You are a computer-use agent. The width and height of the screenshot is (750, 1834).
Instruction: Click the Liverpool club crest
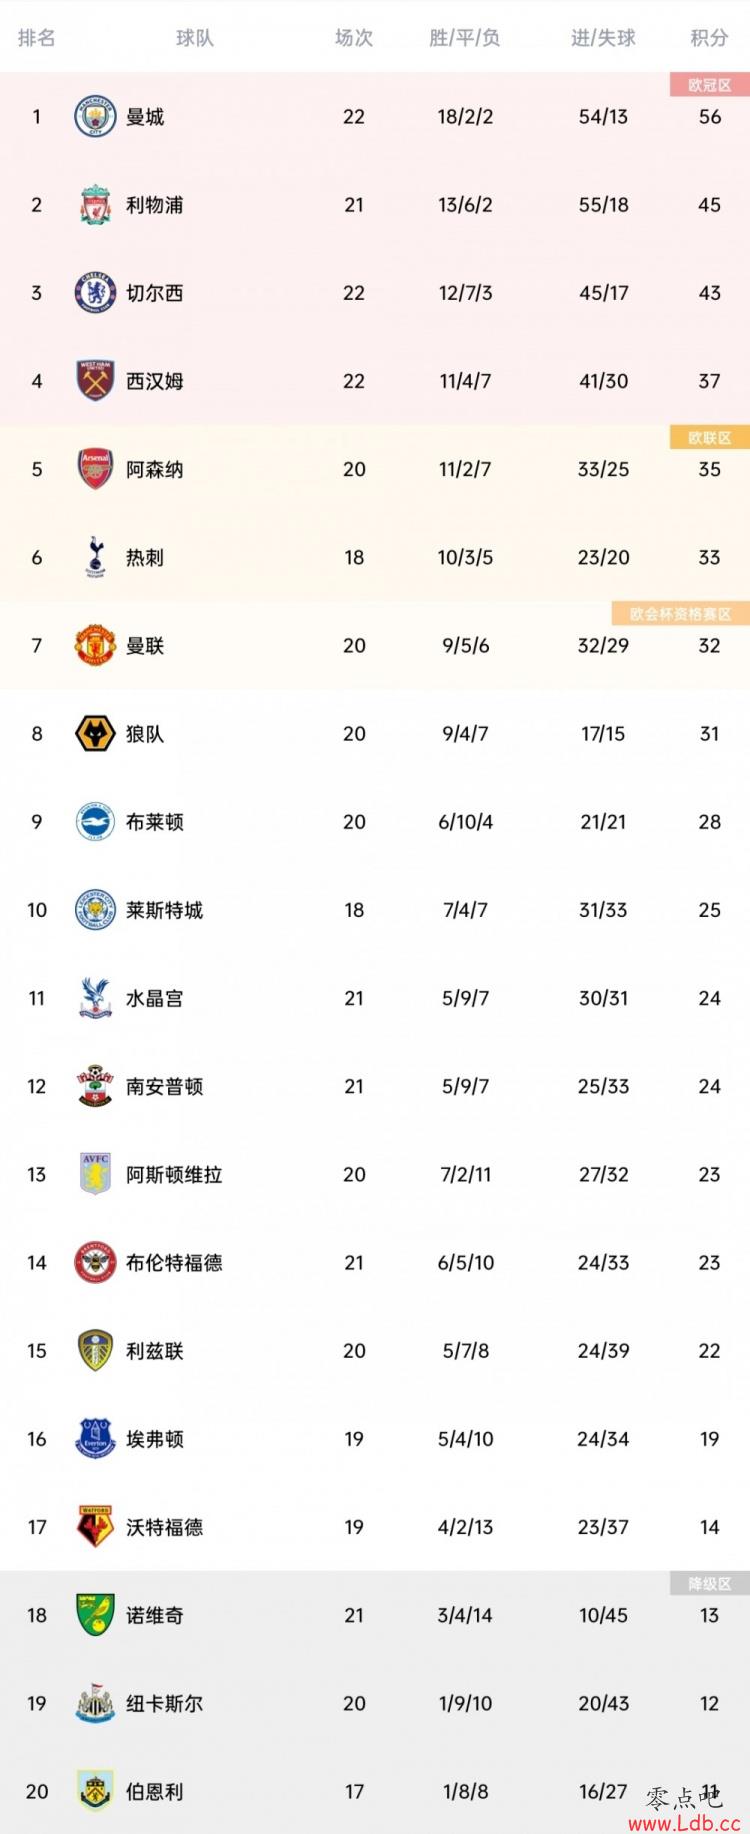point(96,205)
